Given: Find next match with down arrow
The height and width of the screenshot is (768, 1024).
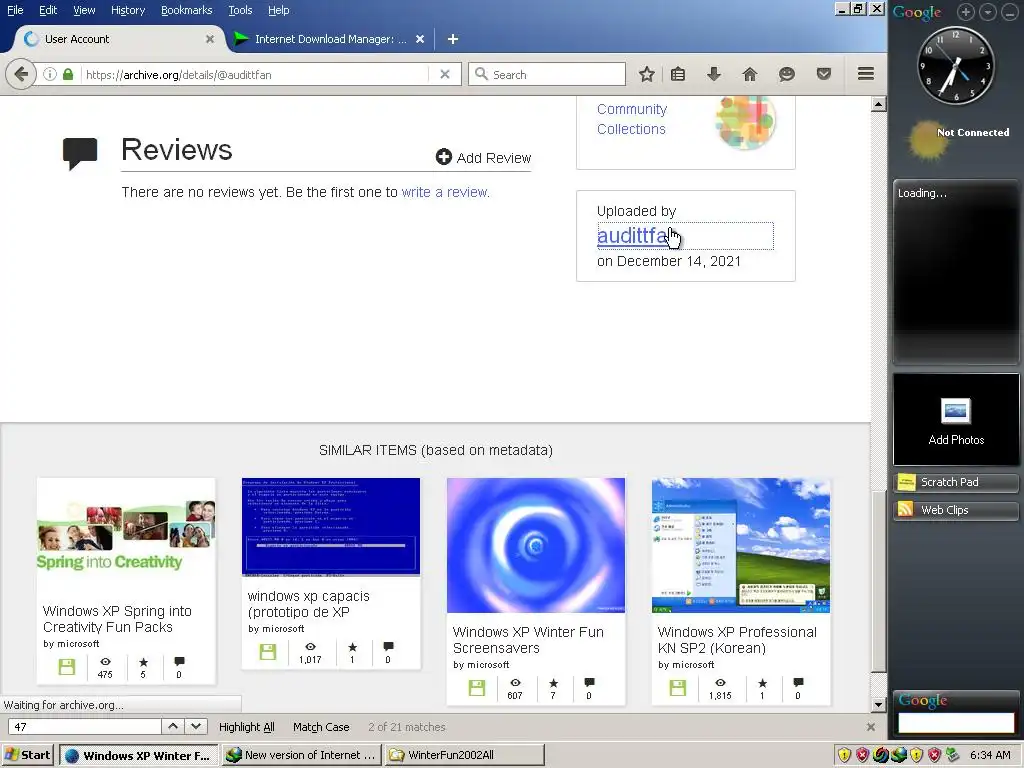Looking at the screenshot, I should (196, 726).
